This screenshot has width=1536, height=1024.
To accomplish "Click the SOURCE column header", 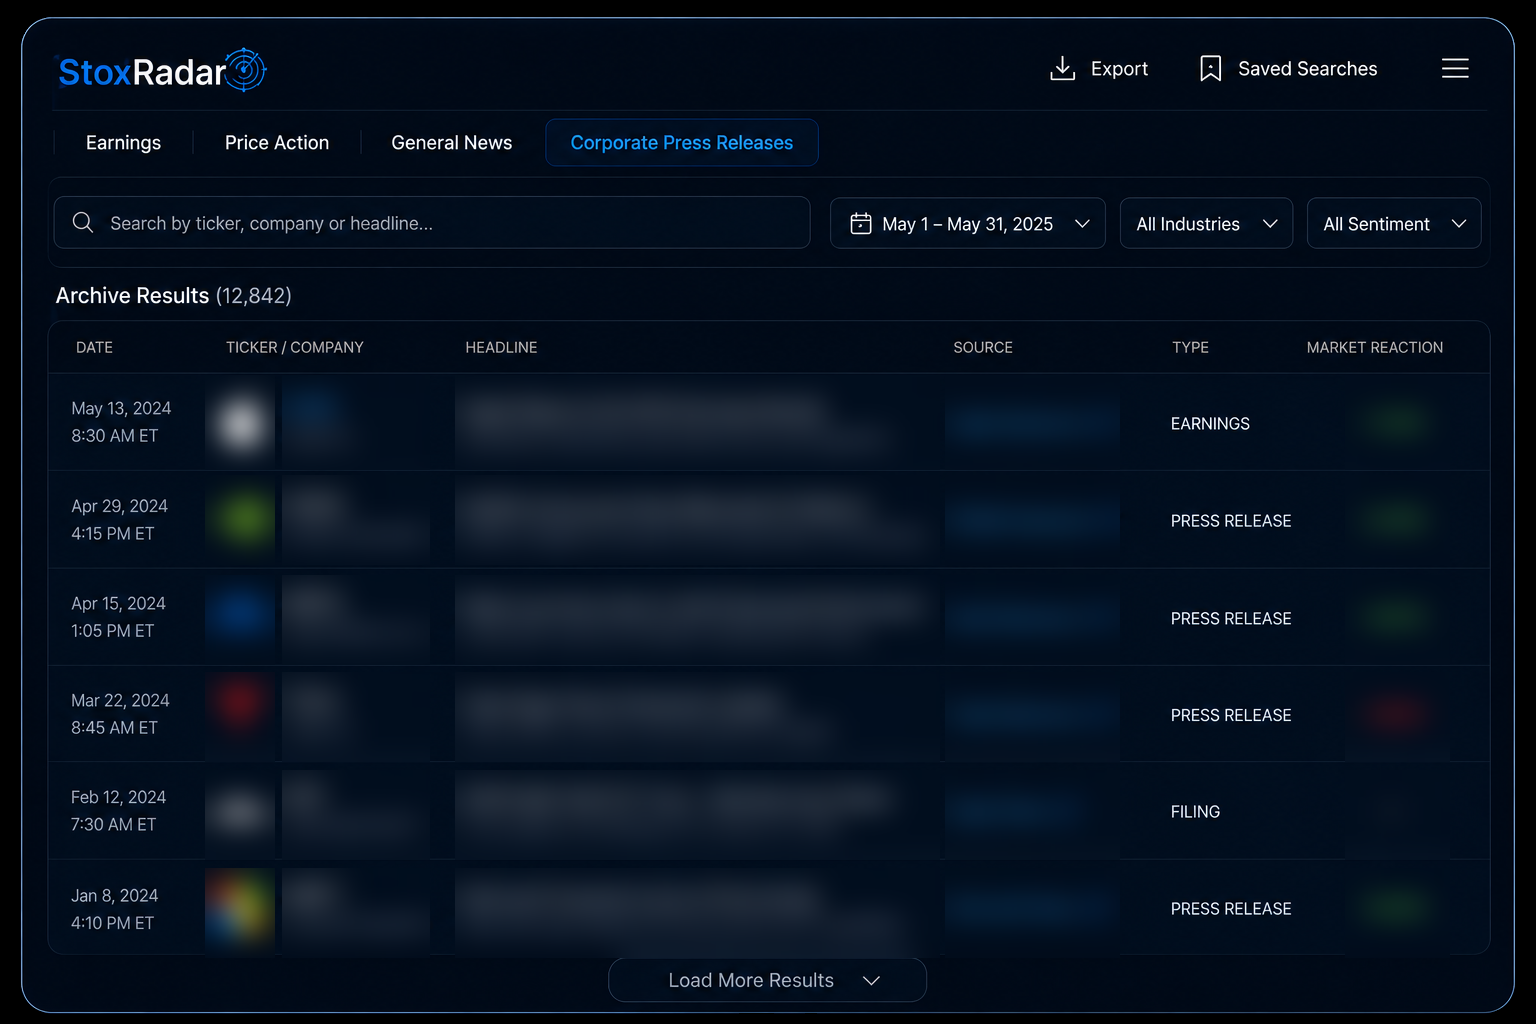I will [x=983, y=347].
